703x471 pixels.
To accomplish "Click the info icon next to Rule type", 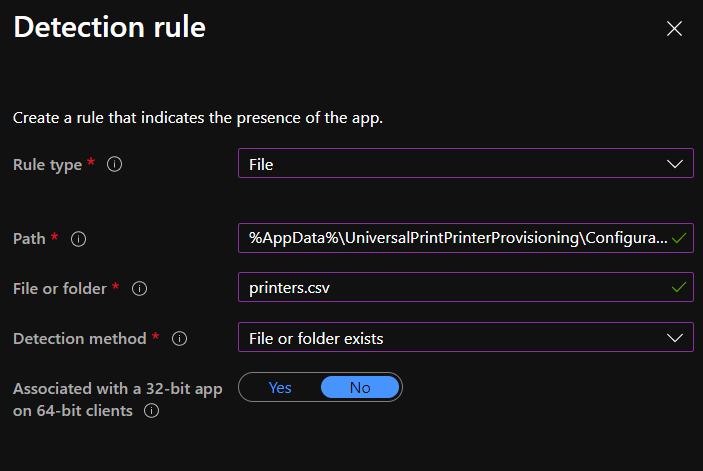I will [114, 164].
